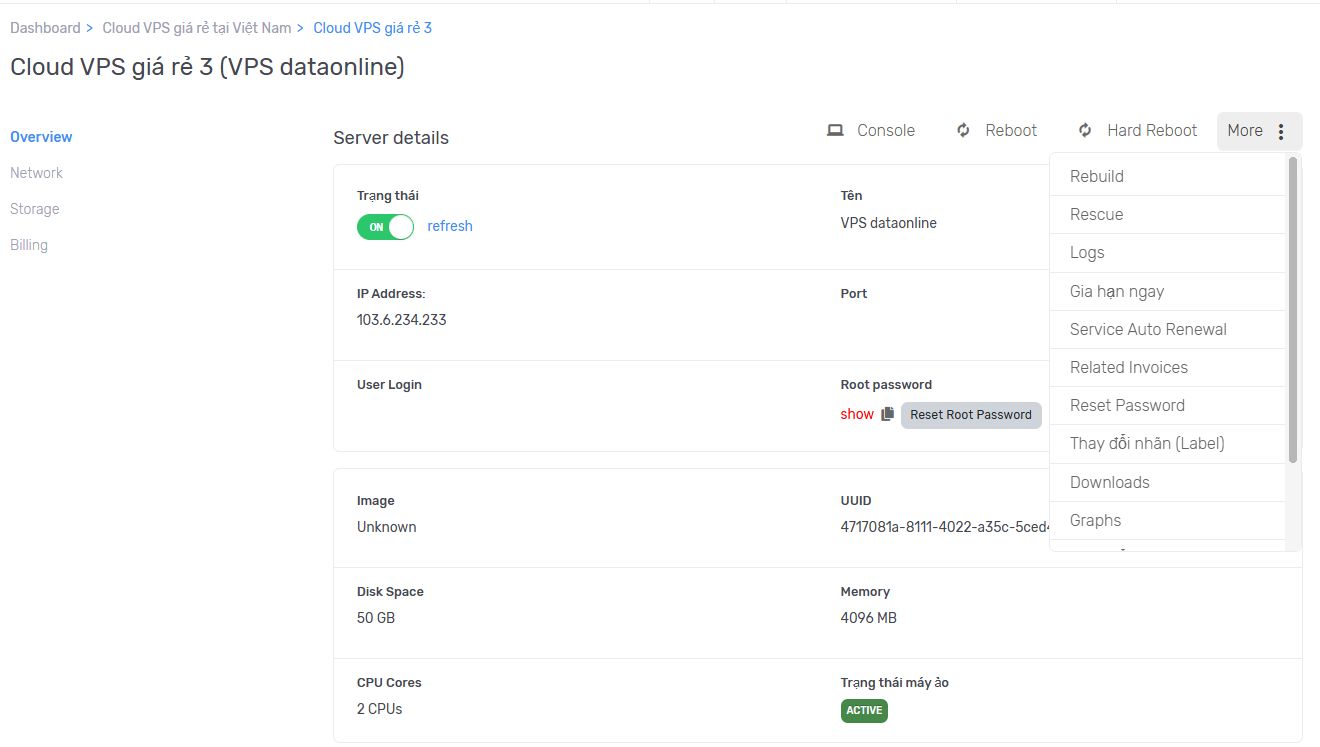
Task: Click the 2 CPUs value
Action: click(x=380, y=709)
